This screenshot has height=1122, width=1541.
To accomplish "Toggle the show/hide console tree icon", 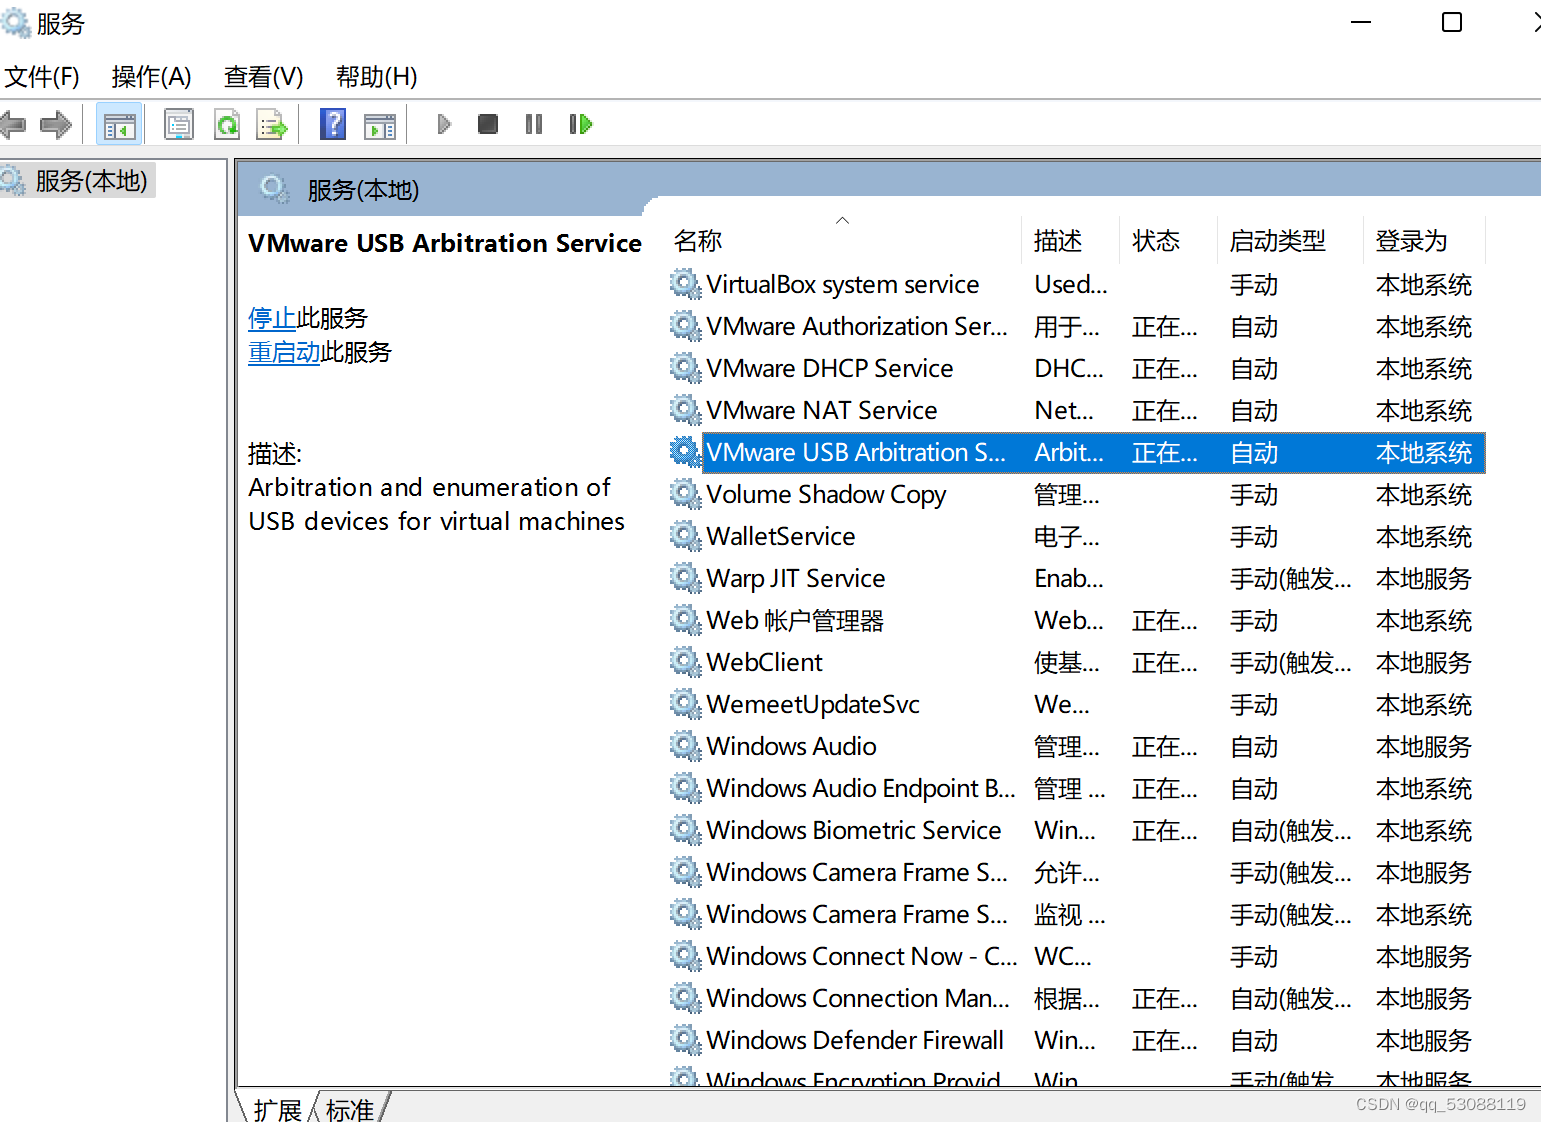I will pyautogui.click(x=119, y=125).
